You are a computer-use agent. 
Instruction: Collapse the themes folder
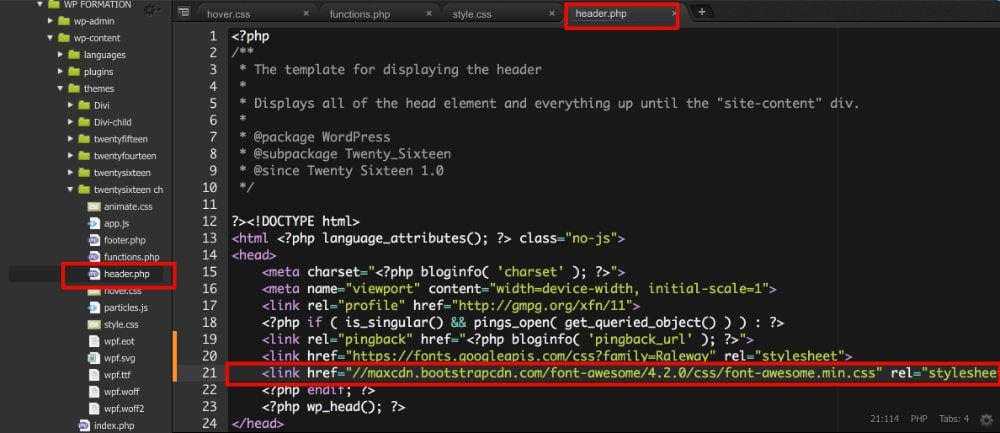[61, 88]
